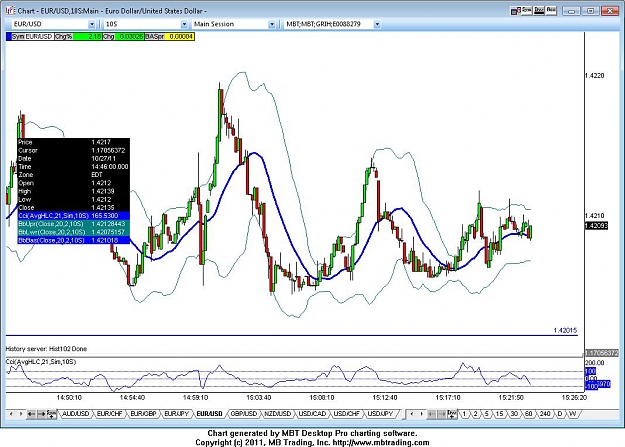This screenshot has height=447, width=625.
Task: Click the window layout icon beside Sym button
Action: coord(515,11)
